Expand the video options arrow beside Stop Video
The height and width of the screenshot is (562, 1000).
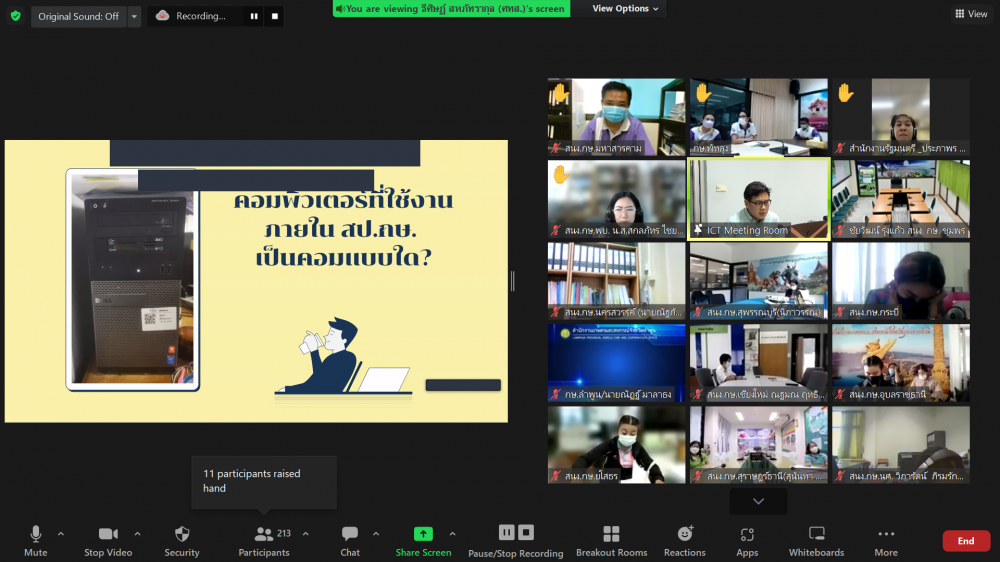pos(137,533)
